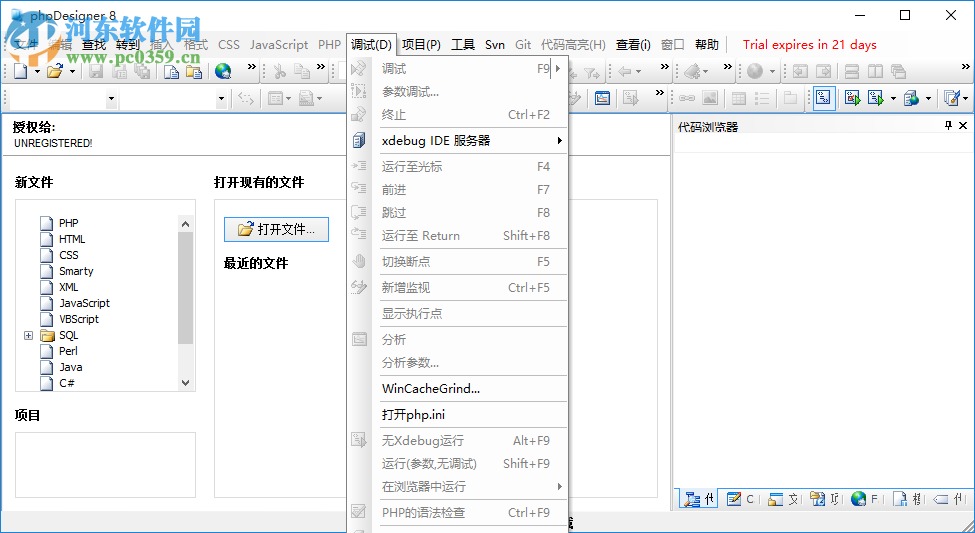Click the split vertically window icon

click(876, 72)
